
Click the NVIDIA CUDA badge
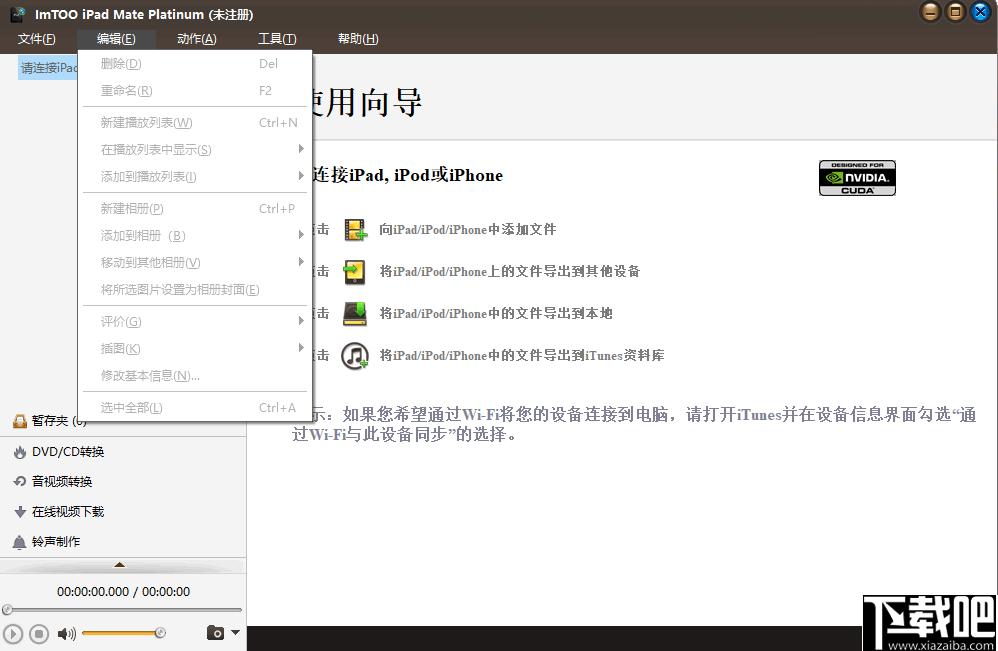click(857, 178)
